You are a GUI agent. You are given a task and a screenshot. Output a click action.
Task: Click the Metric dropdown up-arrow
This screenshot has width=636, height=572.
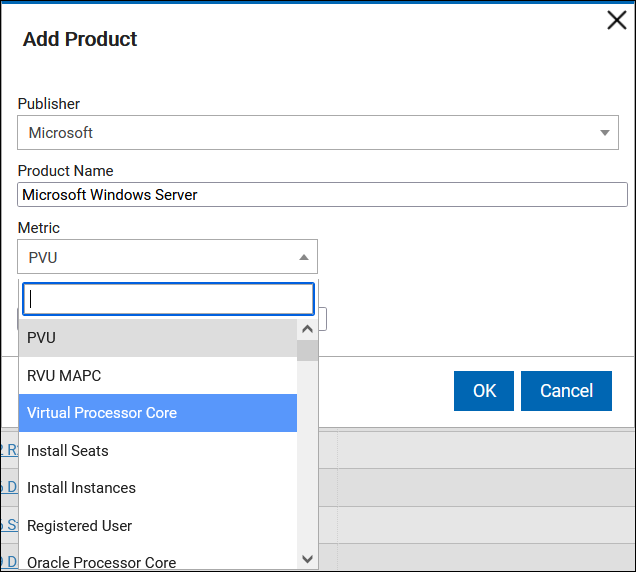(x=304, y=257)
